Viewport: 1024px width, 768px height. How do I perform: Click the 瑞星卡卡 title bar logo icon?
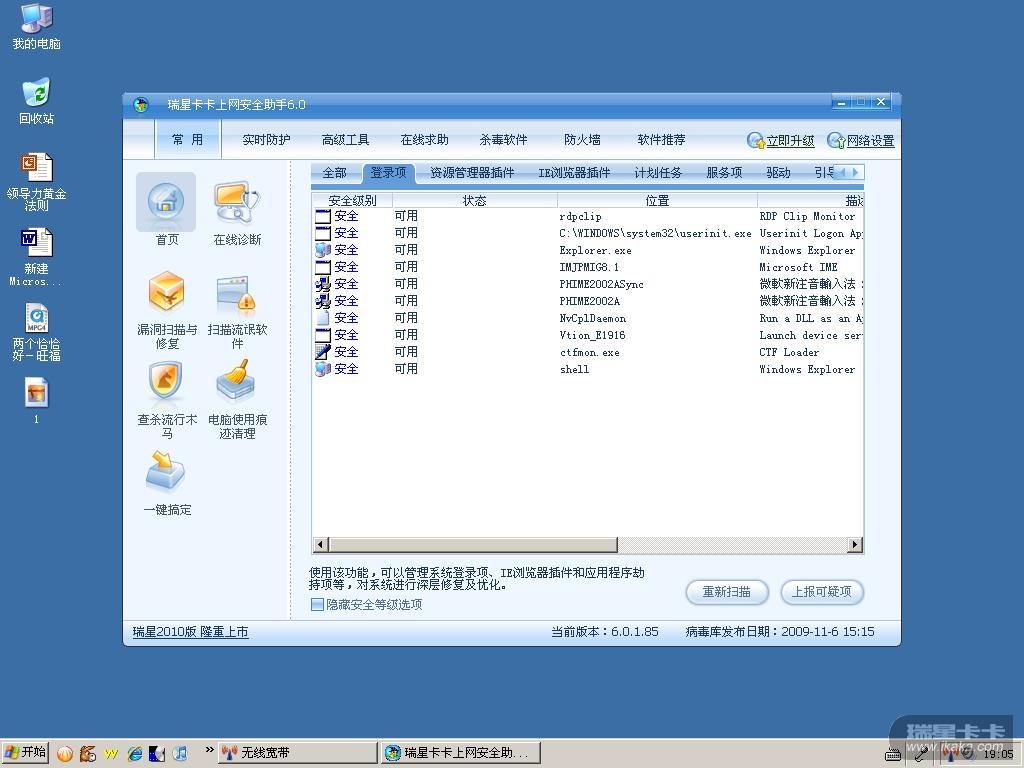pyautogui.click(x=140, y=104)
